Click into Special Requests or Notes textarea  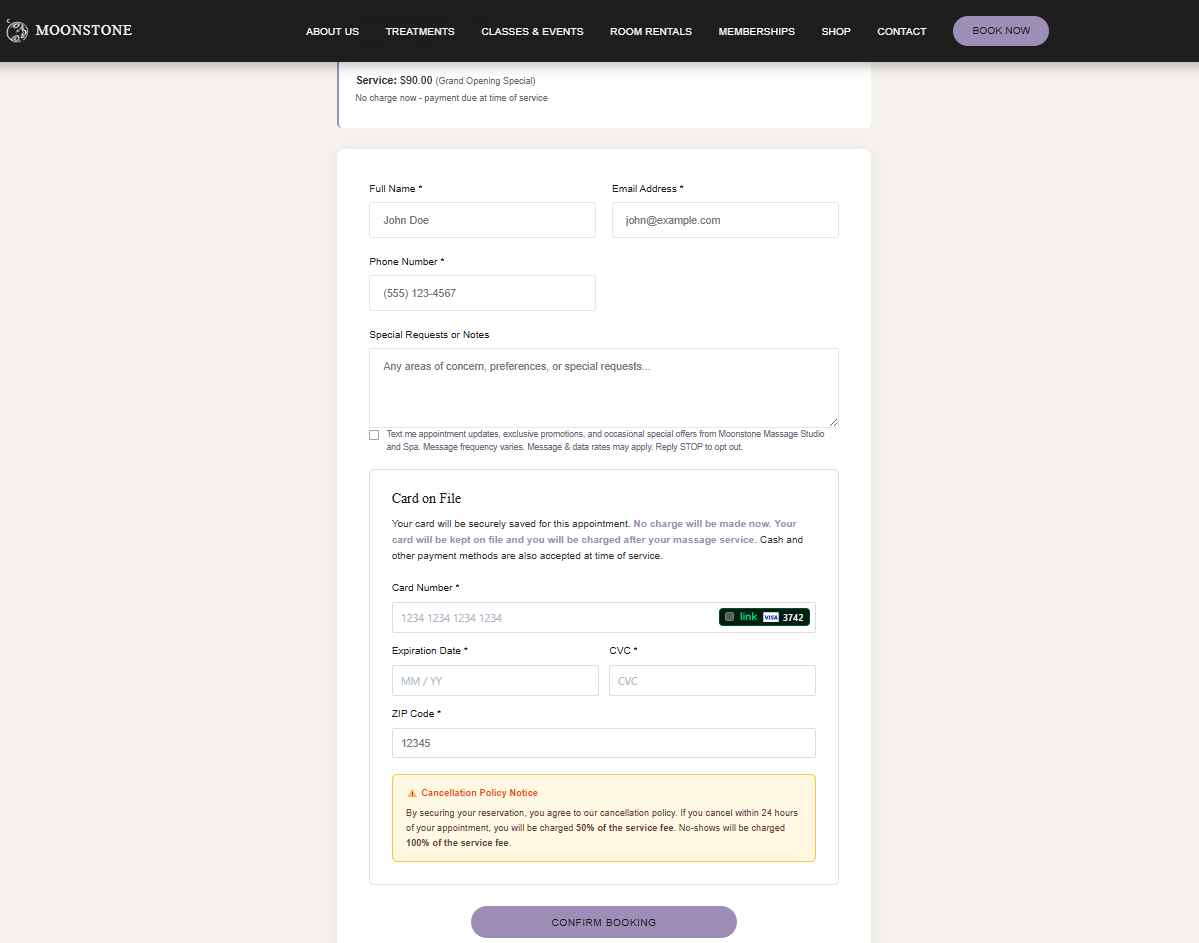pyautogui.click(x=603, y=388)
